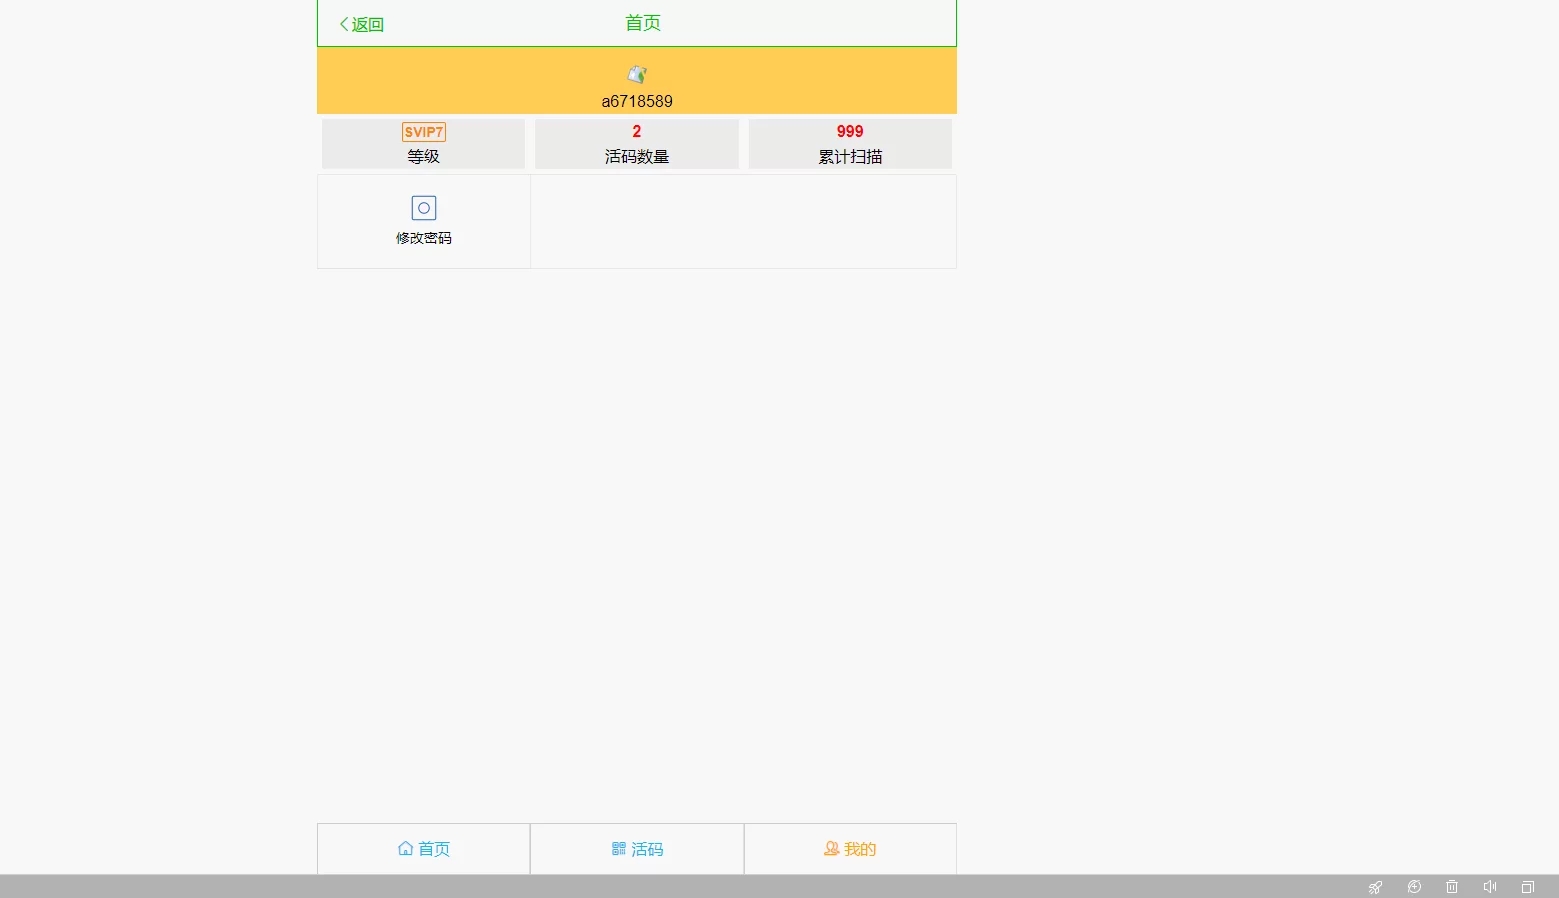Image resolution: width=1559 pixels, height=898 pixels.
Task: Select the 修改密码 text label
Action: coord(424,238)
